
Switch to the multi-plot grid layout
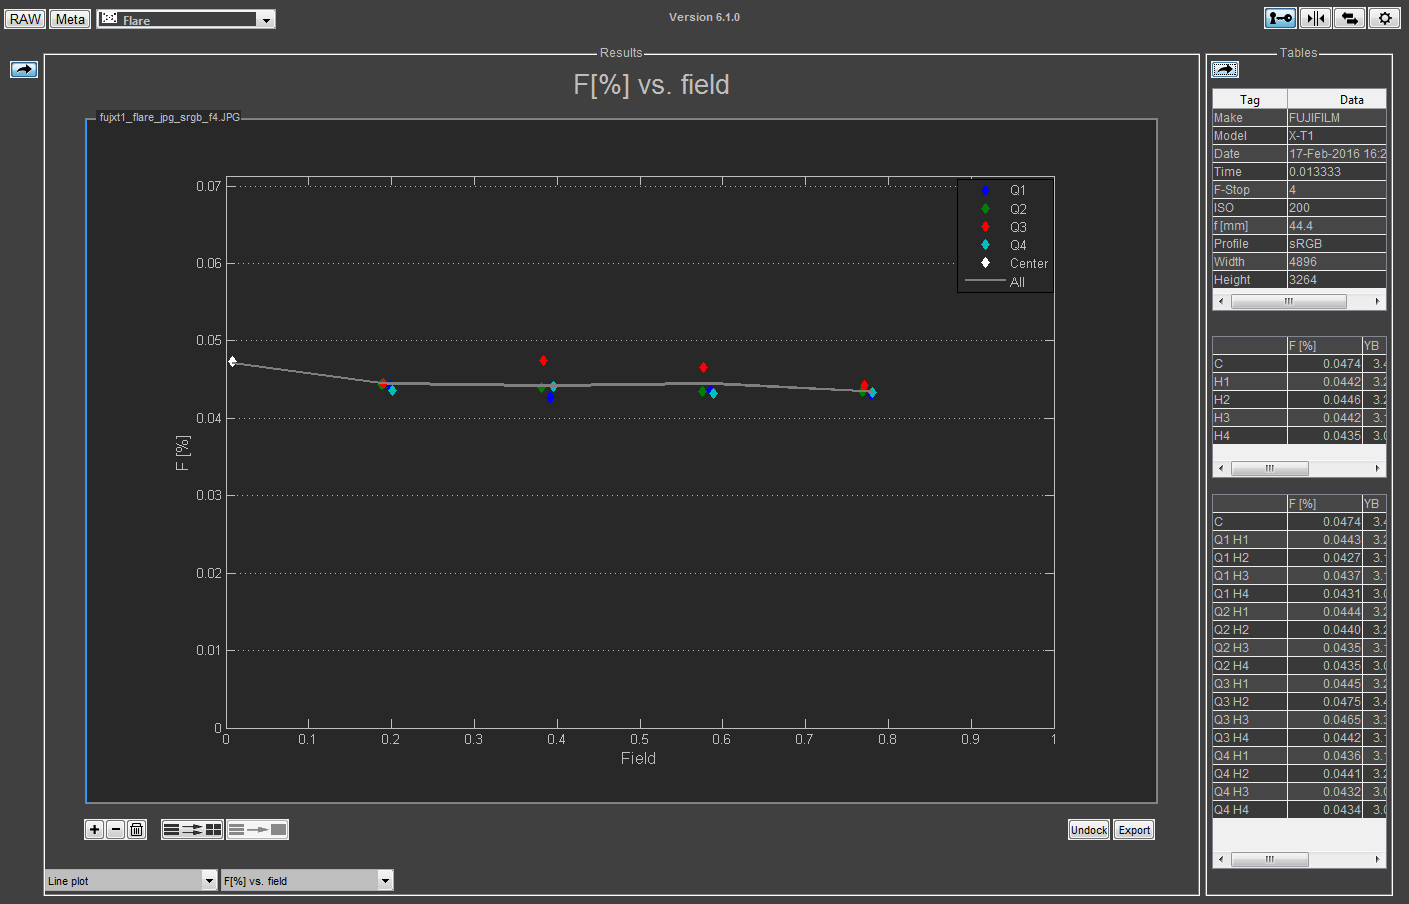tap(192, 829)
